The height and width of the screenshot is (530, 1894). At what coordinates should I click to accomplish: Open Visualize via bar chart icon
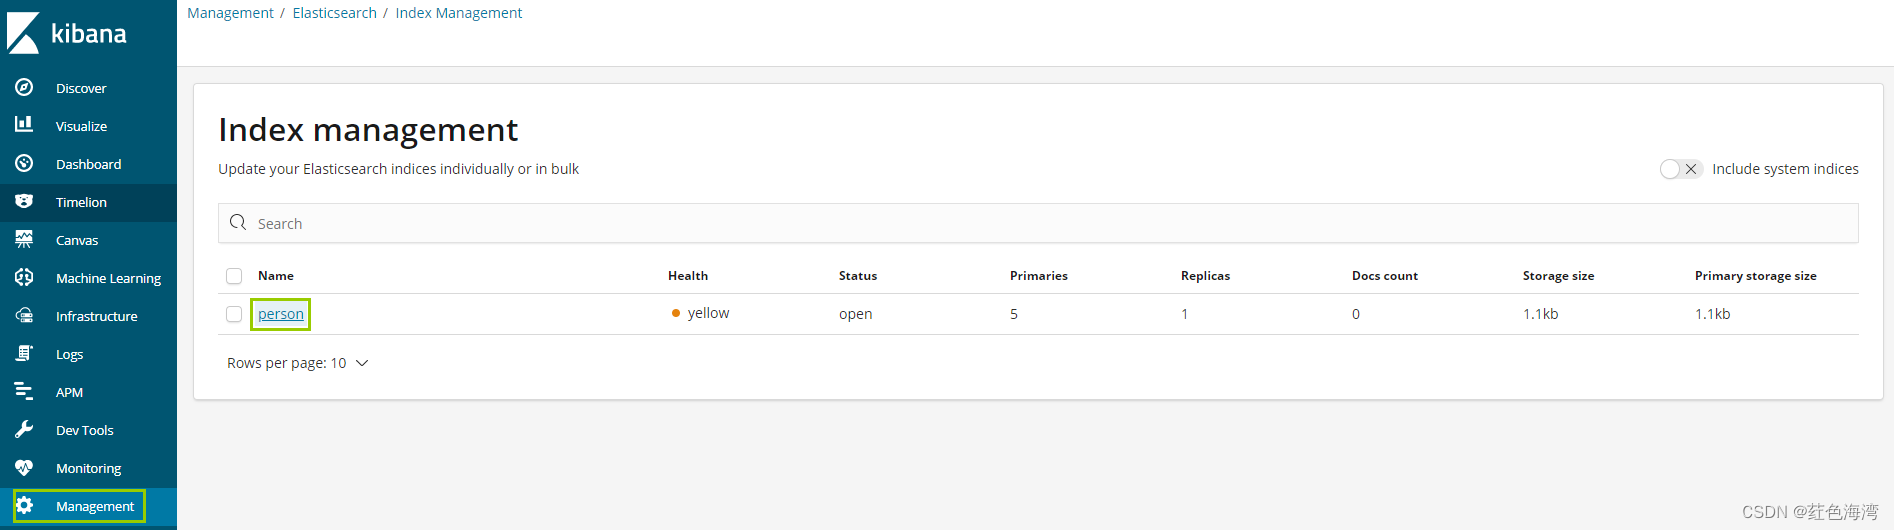click(24, 124)
